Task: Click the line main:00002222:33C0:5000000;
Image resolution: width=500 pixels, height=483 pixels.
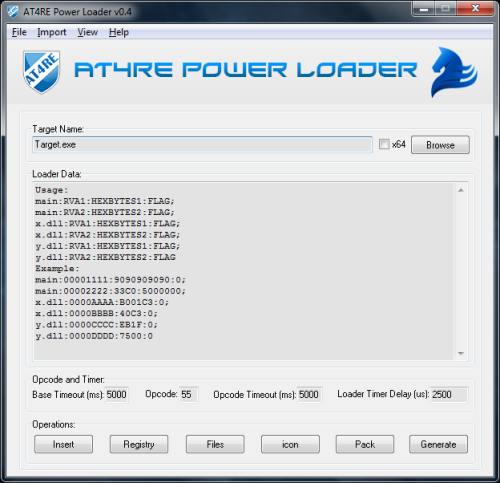Action: (110, 291)
